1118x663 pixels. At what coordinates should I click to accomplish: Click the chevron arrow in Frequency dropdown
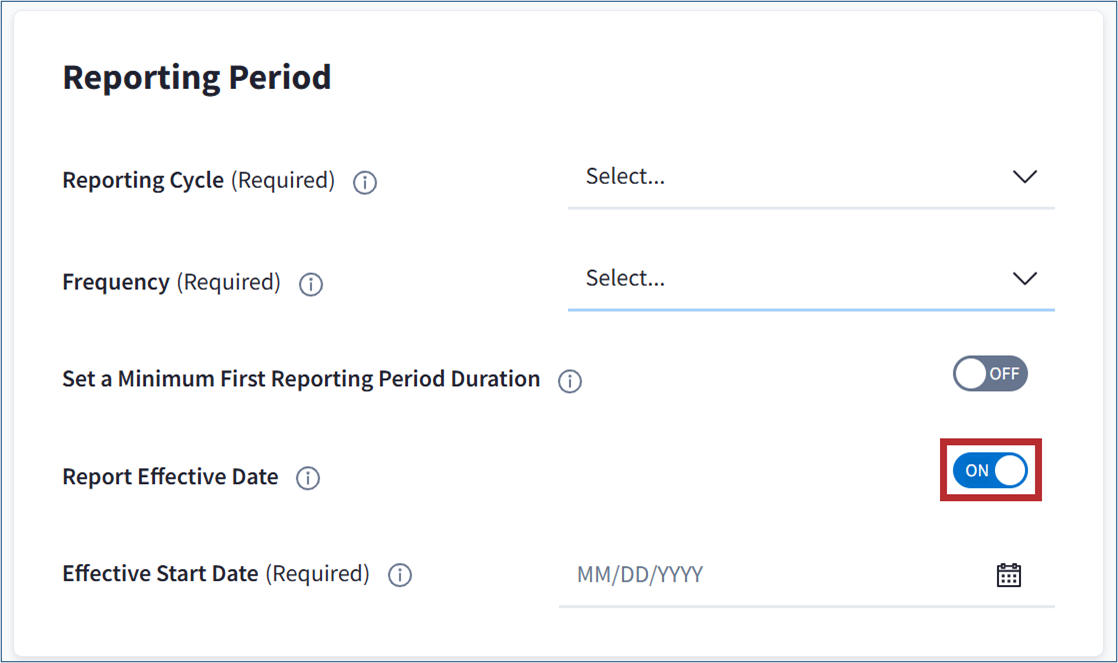coord(1025,279)
